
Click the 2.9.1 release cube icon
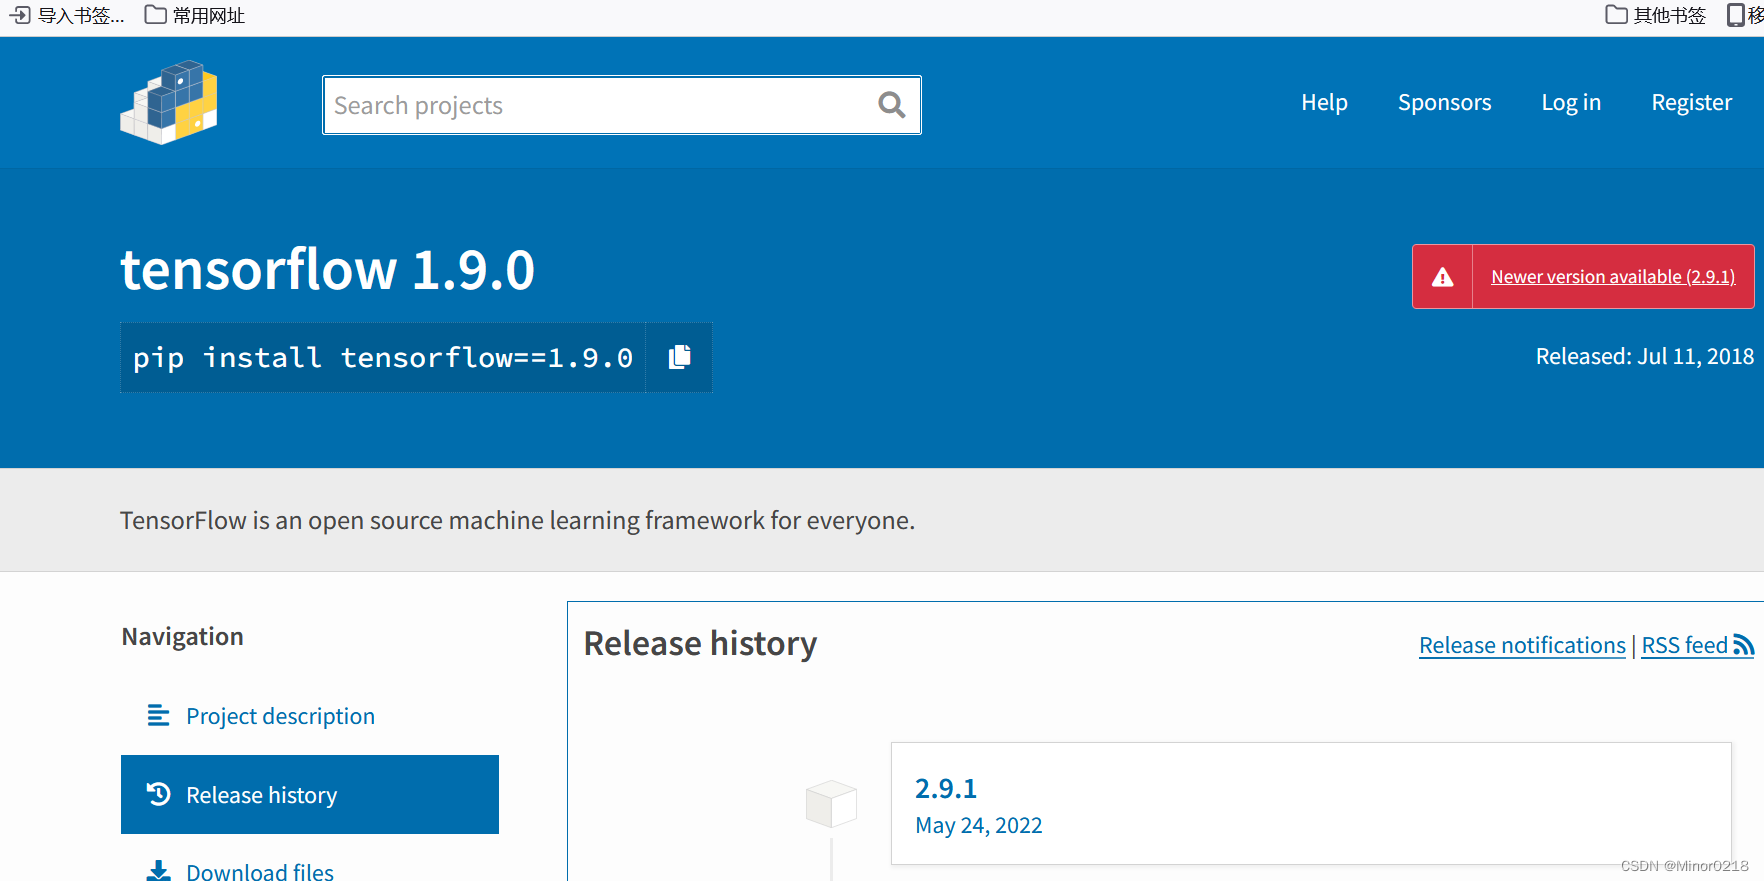831,803
